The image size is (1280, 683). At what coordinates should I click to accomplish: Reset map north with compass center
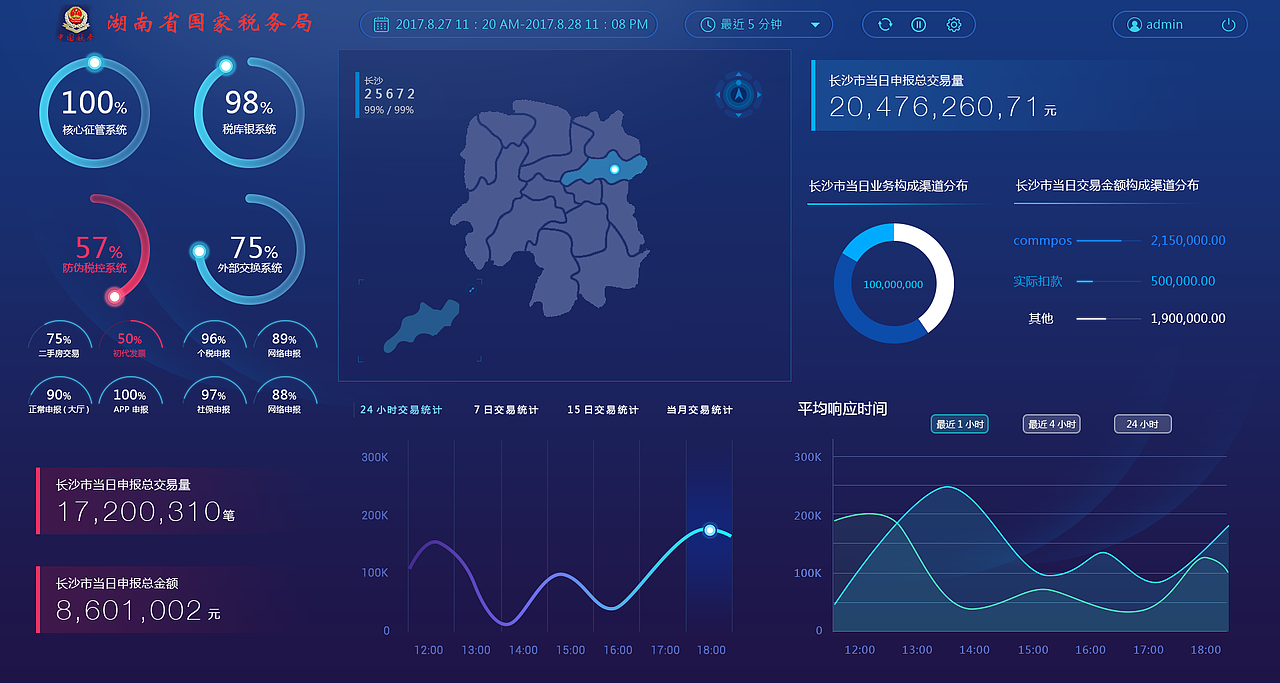tap(739, 95)
